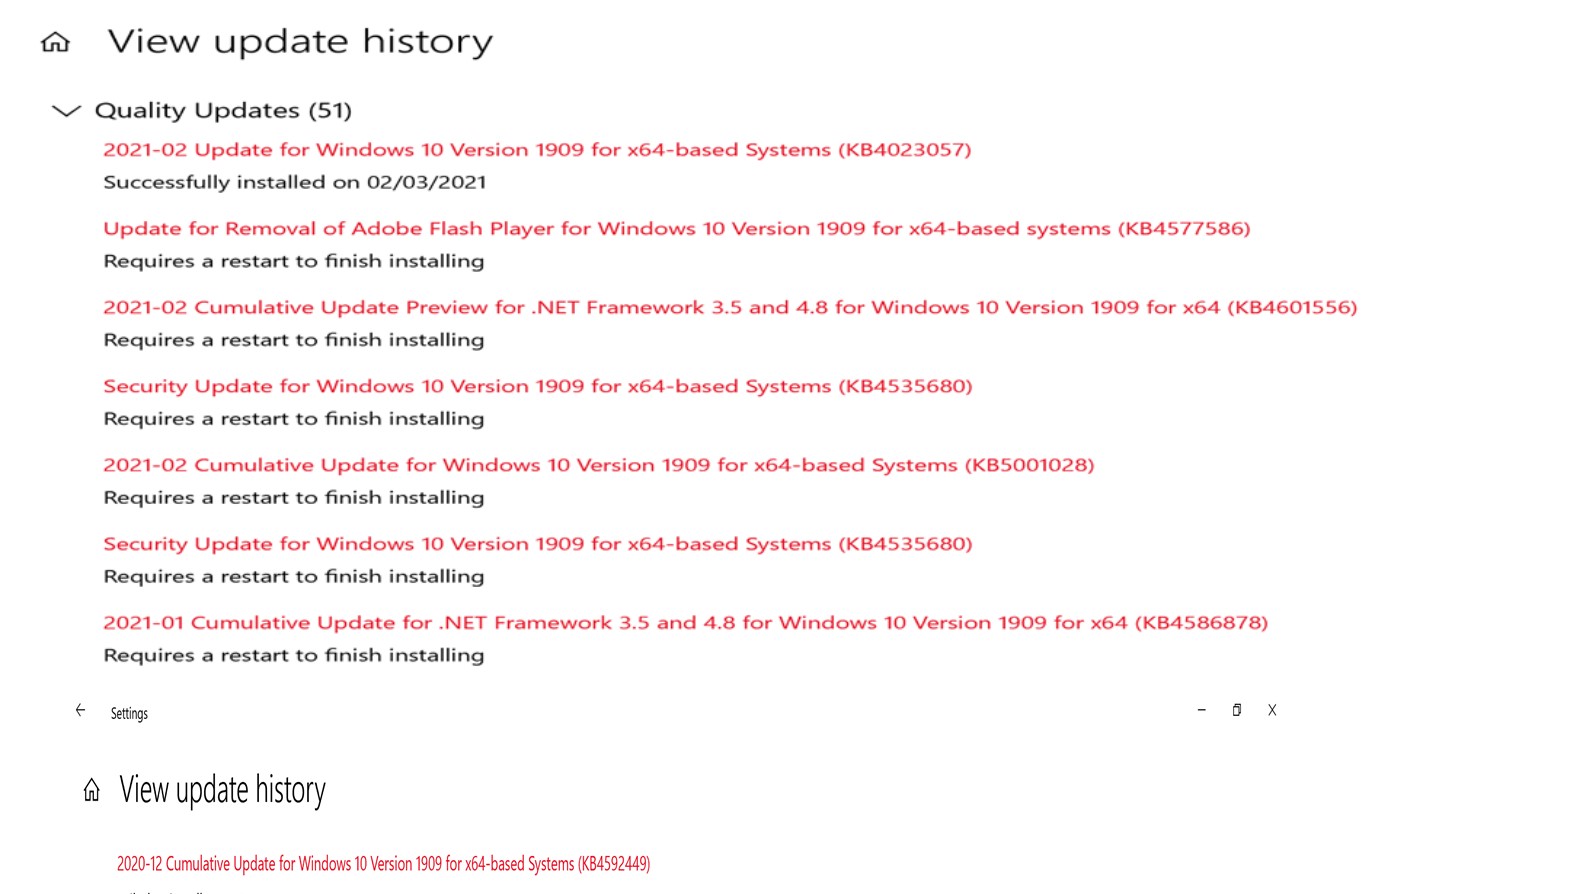Click the minimize icon on the Settings window

pos(1201,710)
